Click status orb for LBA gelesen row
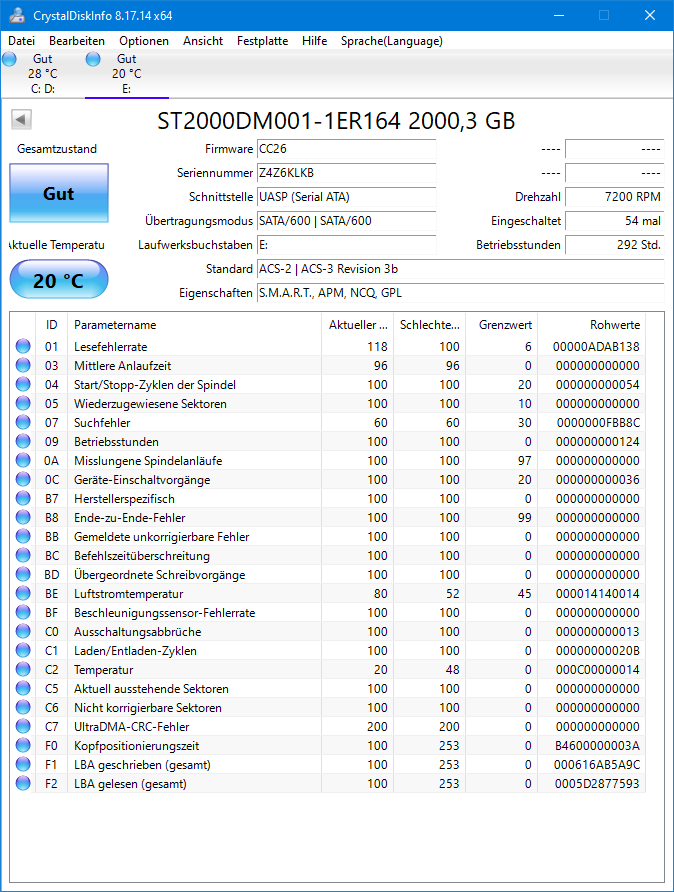 [23, 783]
